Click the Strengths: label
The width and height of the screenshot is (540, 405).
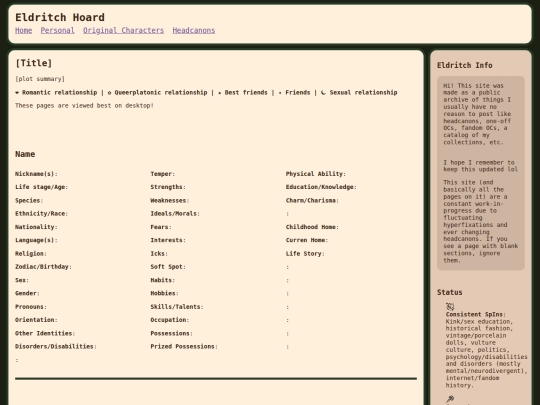pos(168,187)
